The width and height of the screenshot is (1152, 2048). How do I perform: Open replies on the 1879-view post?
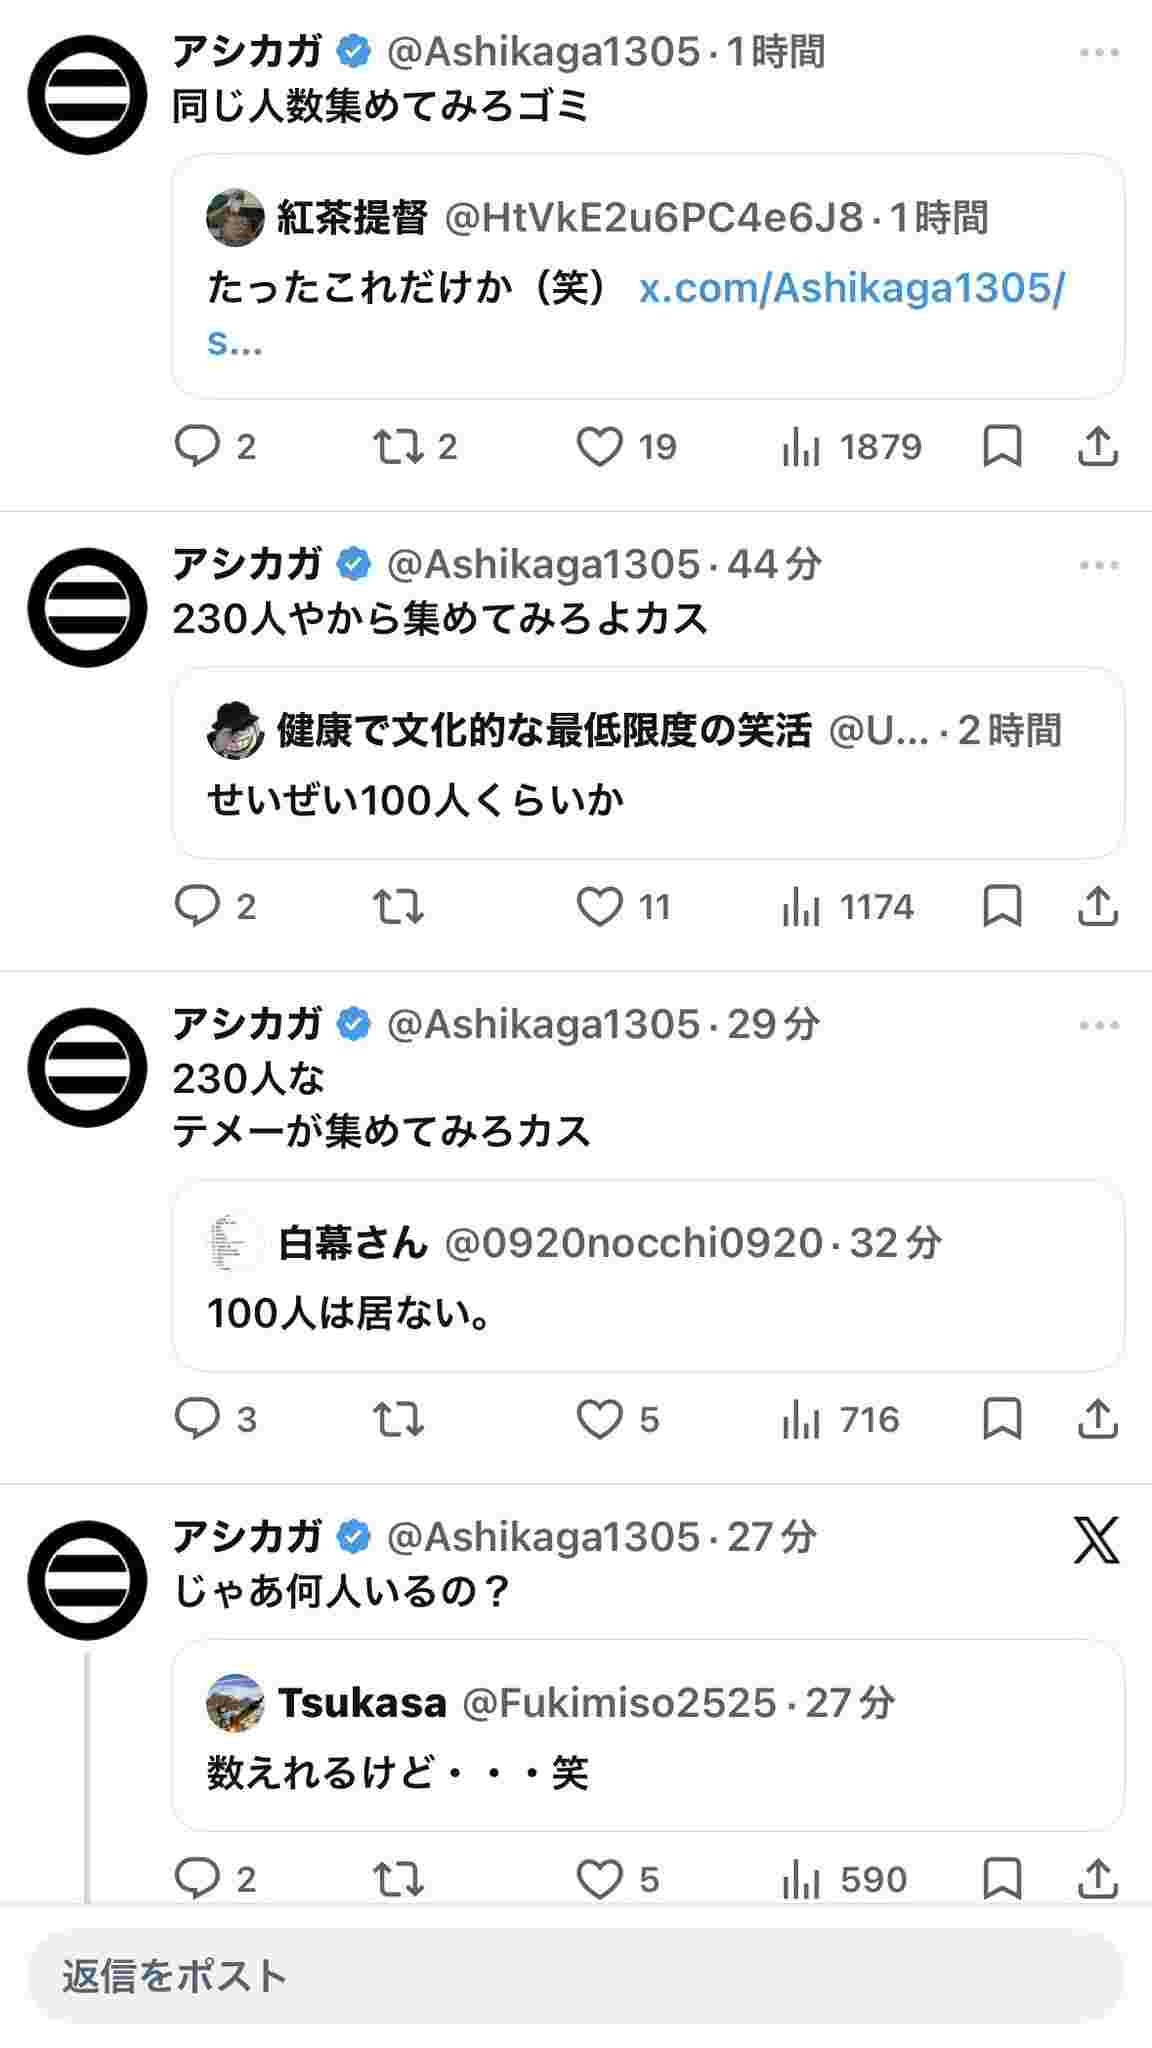coord(197,446)
